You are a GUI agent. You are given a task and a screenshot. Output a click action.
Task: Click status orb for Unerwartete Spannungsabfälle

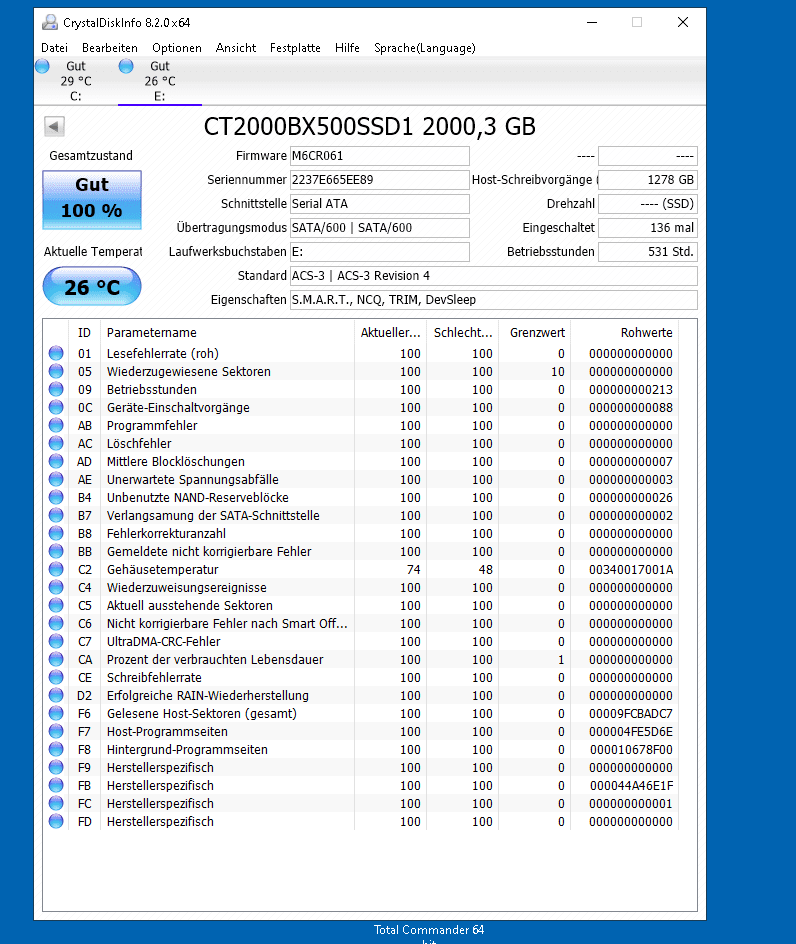pyautogui.click(x=56, y=480)
